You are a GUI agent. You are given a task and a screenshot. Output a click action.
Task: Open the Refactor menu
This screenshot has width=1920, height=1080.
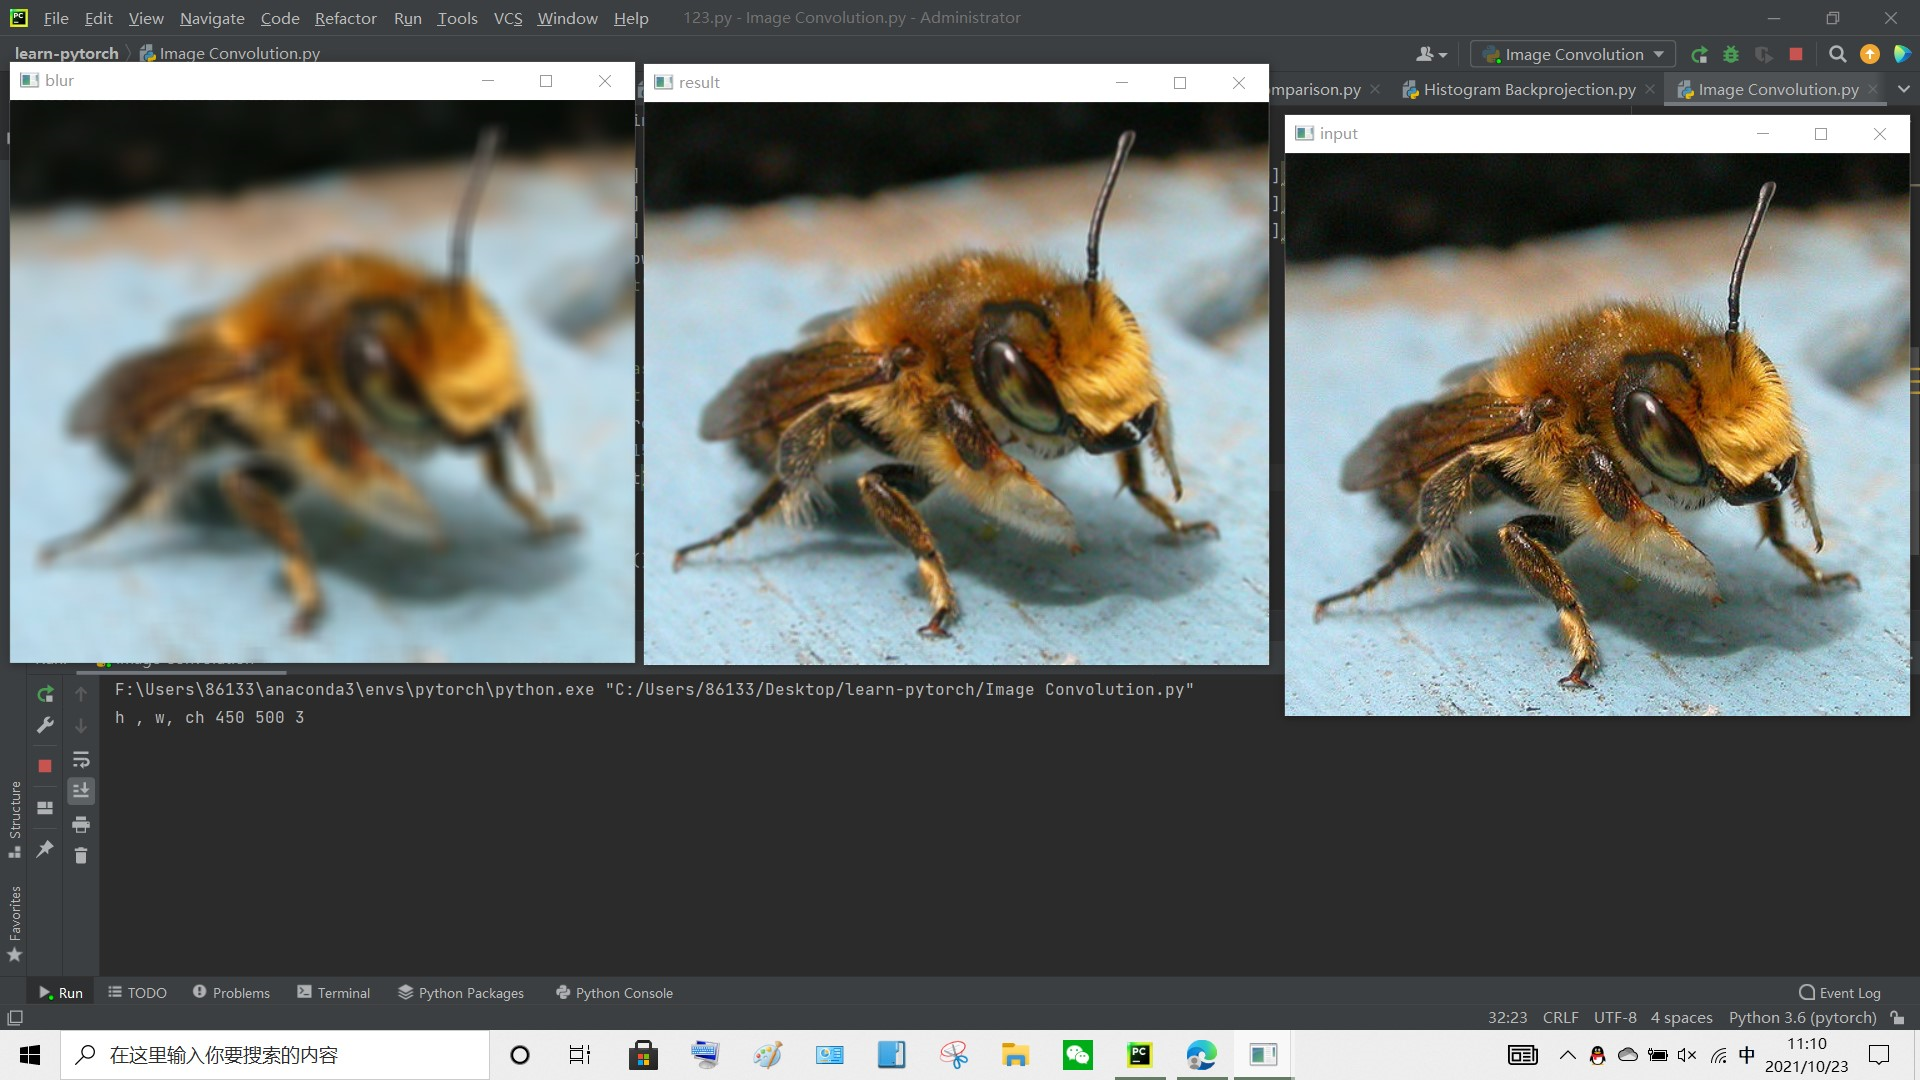point(346,18)
